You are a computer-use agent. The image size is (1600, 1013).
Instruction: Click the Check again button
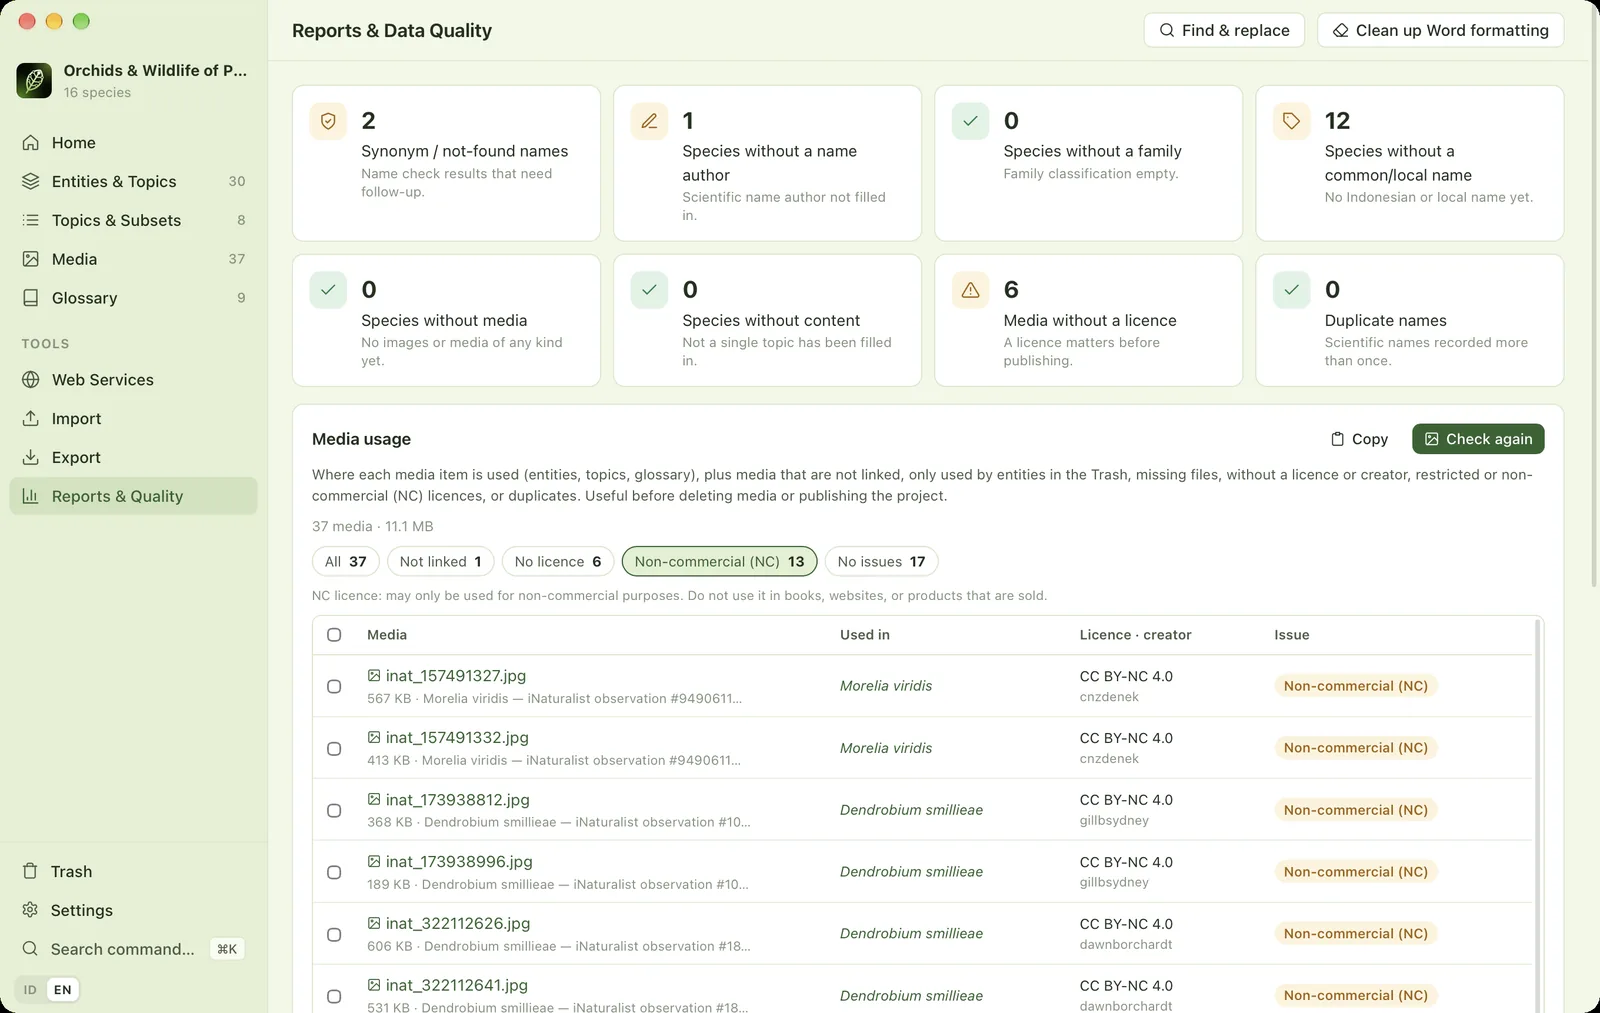1478,439
